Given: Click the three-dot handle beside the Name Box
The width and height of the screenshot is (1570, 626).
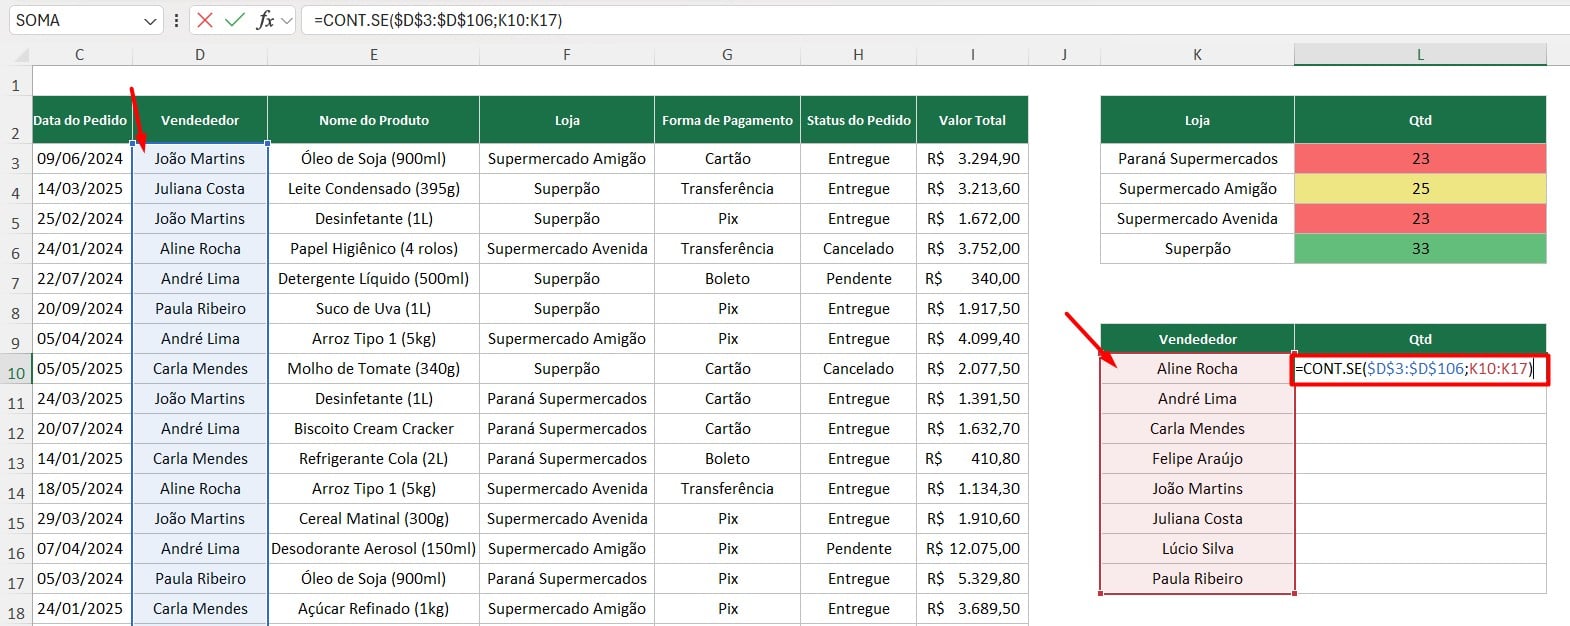Looking at the screenshot, I should click(x=177, y=20).
